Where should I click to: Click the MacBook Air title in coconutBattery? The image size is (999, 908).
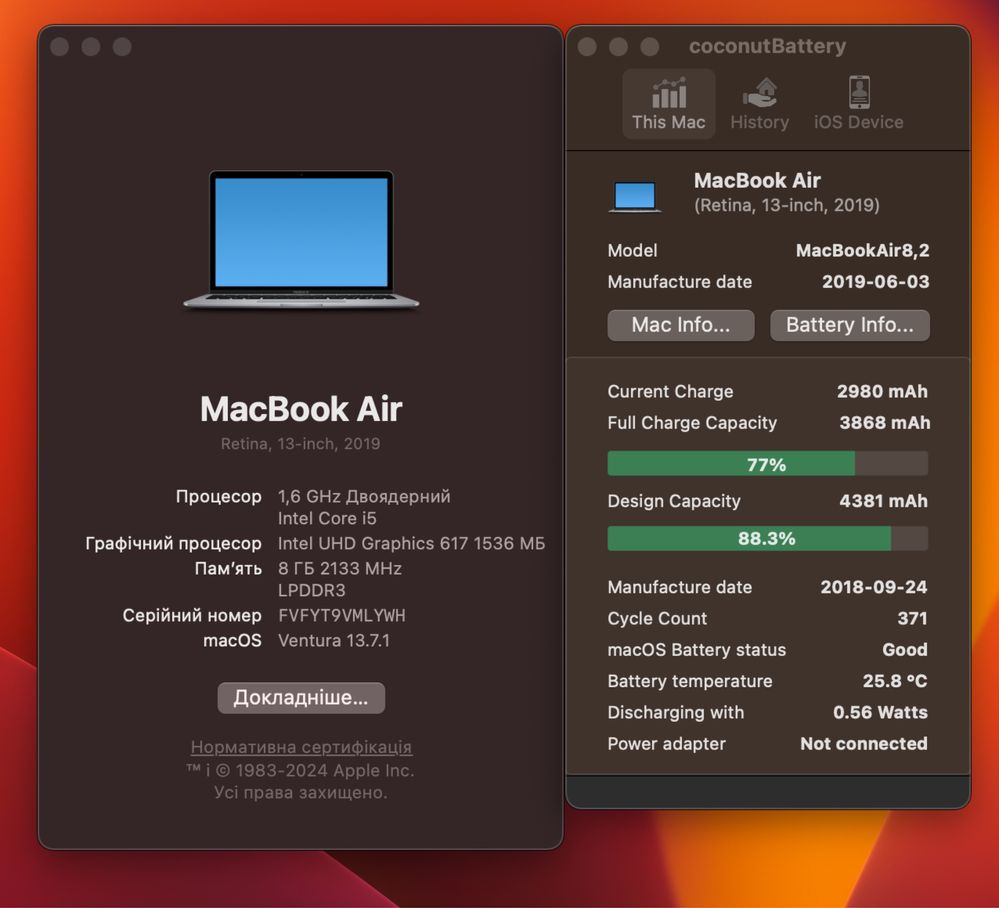point(757,180)
